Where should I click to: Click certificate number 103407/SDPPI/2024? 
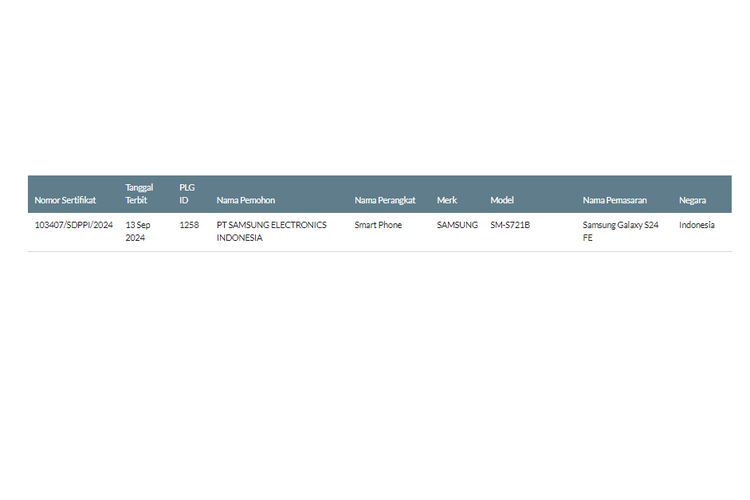click(x=73, y=225)
